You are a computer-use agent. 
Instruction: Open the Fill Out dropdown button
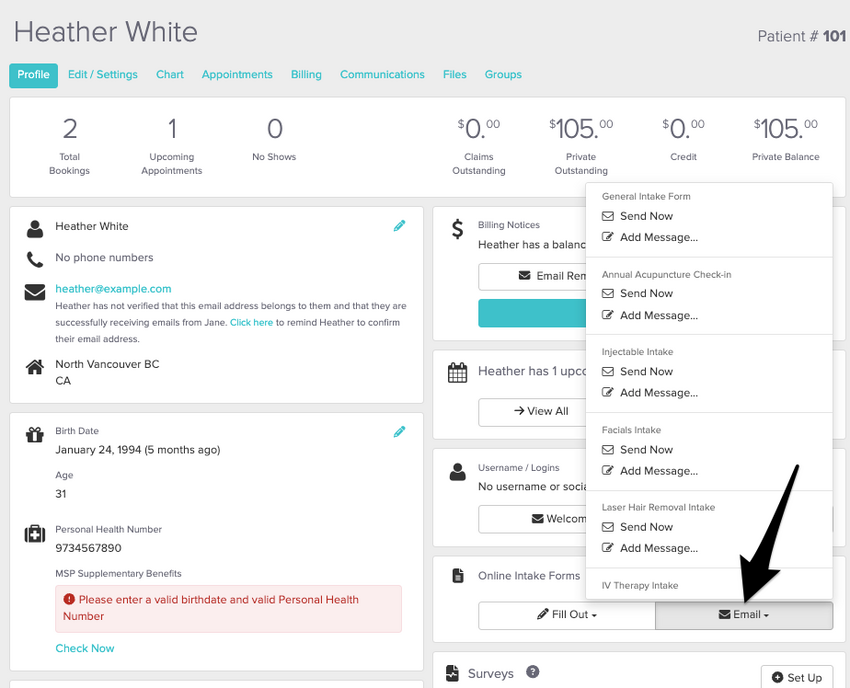[566, 615]
